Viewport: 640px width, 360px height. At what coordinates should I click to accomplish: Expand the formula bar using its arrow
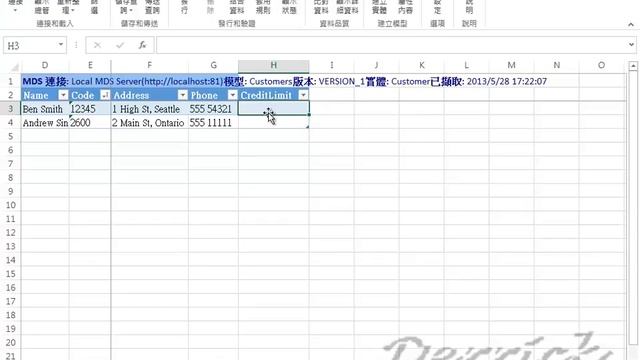pos(631,44)
